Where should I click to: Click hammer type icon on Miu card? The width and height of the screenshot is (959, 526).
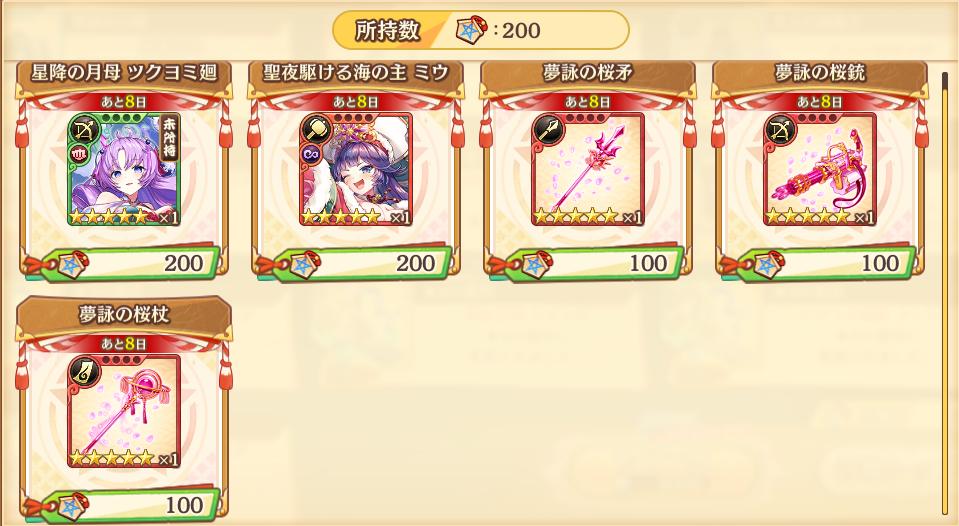click(315, 129)
